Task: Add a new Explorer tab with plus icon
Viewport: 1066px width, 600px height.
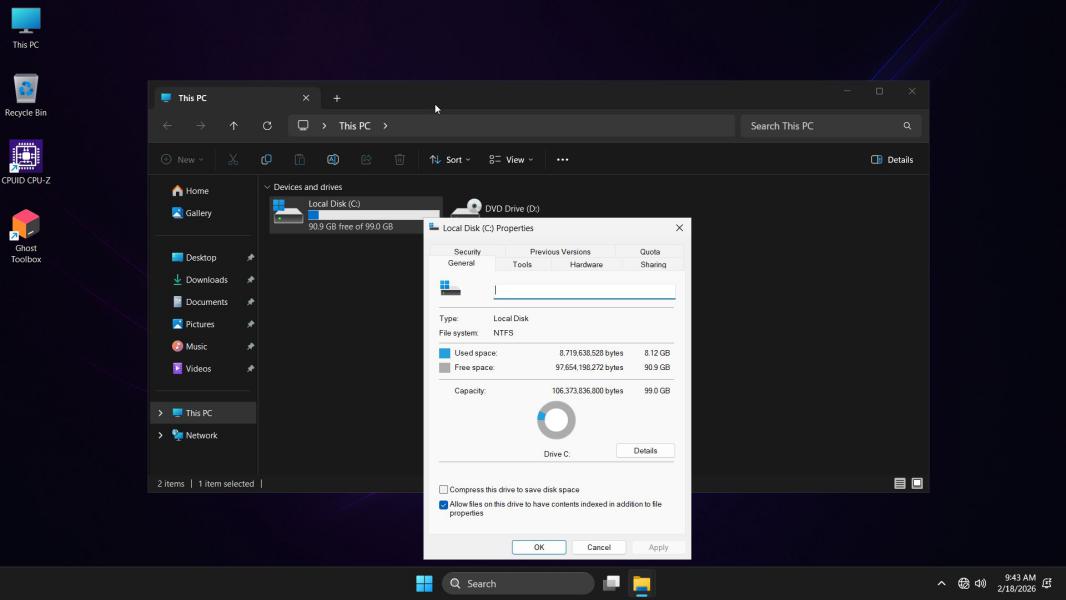Action: 337,98
